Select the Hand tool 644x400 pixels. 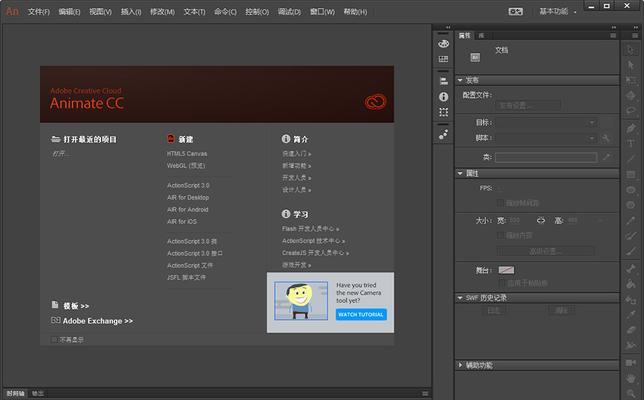point(631,378)
